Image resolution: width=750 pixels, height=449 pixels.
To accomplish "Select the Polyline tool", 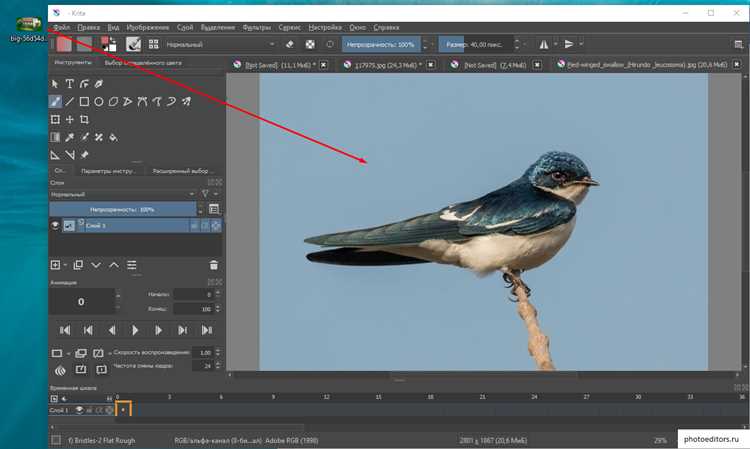I will coord(128,101).
